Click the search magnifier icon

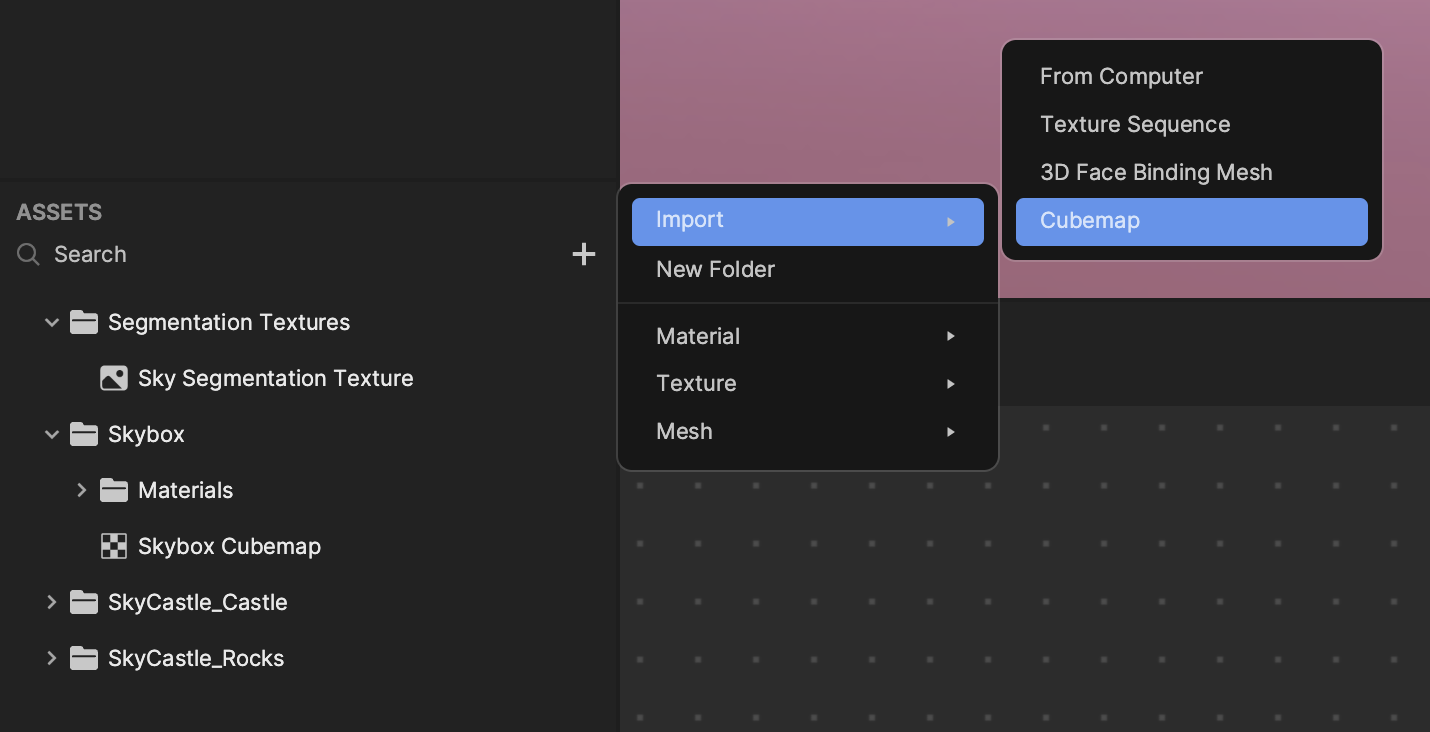(x=29, y=254)
